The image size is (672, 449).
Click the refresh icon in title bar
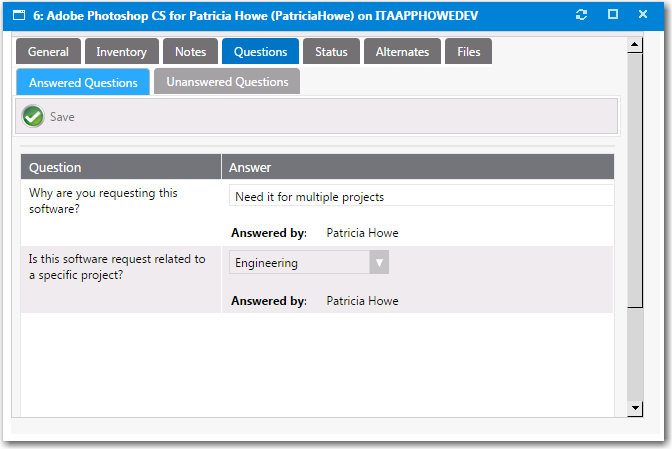[x=582, y=15]
